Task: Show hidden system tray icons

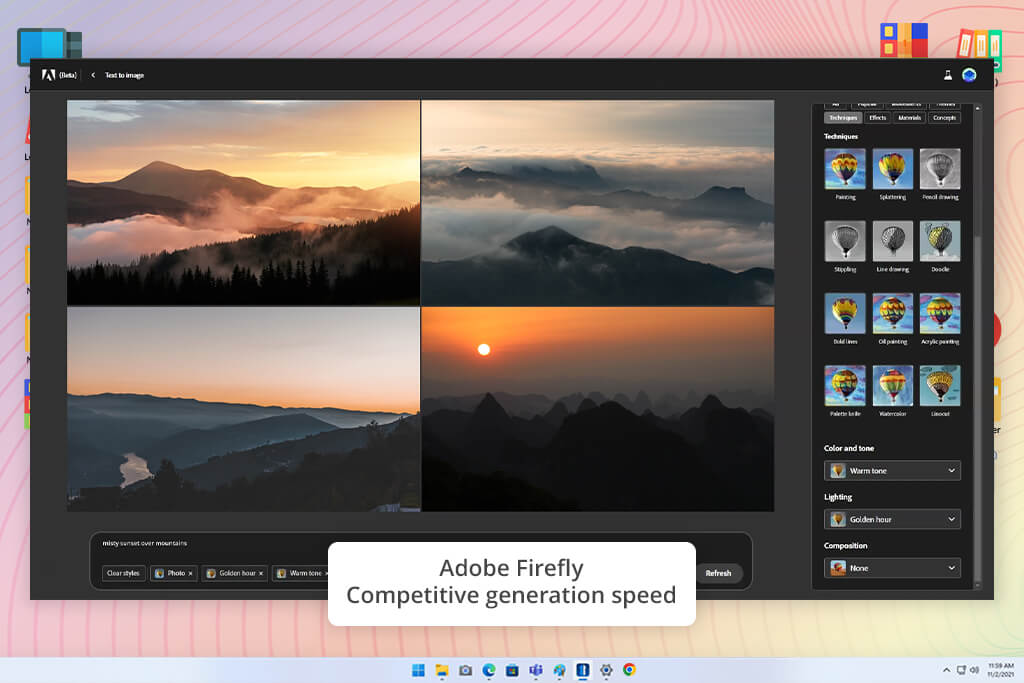Action: [946, 670]
